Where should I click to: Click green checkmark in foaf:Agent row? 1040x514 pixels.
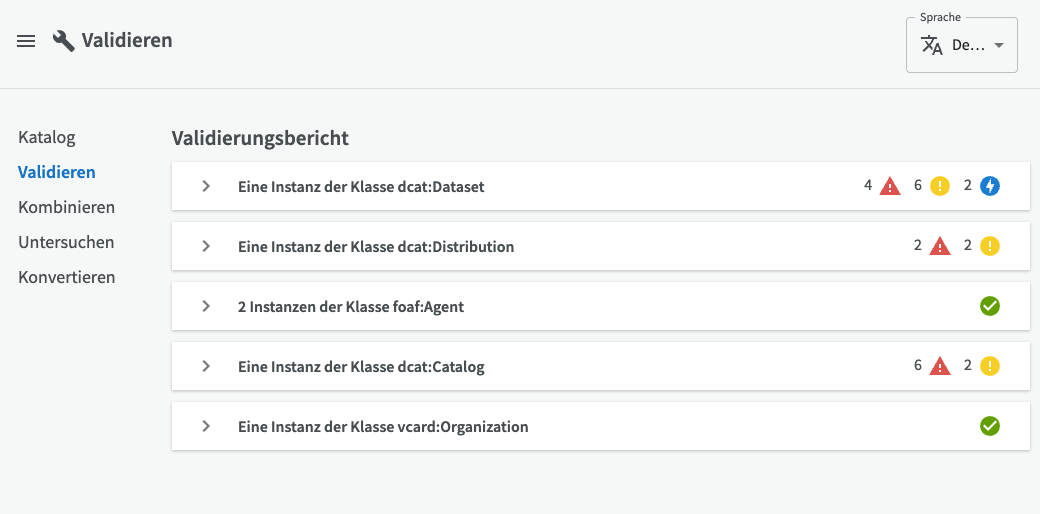point(990,306)
